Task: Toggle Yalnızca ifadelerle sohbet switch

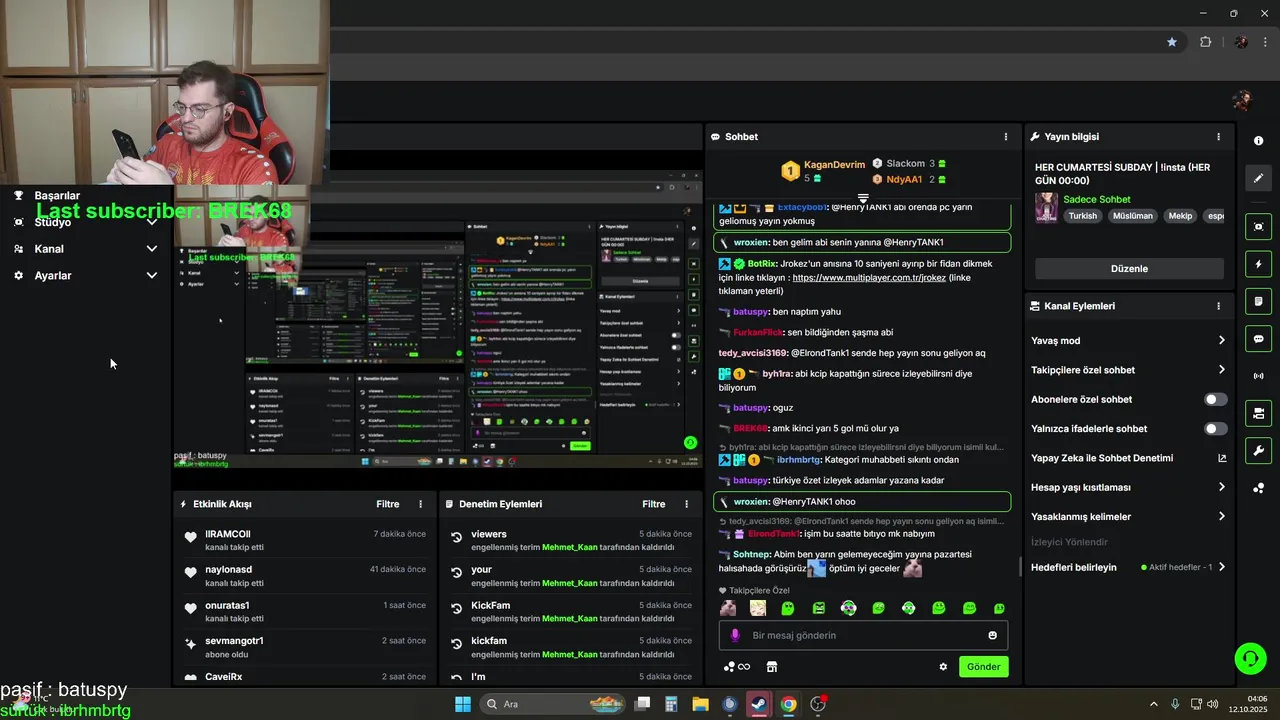Action: (x=1215, y=429)
